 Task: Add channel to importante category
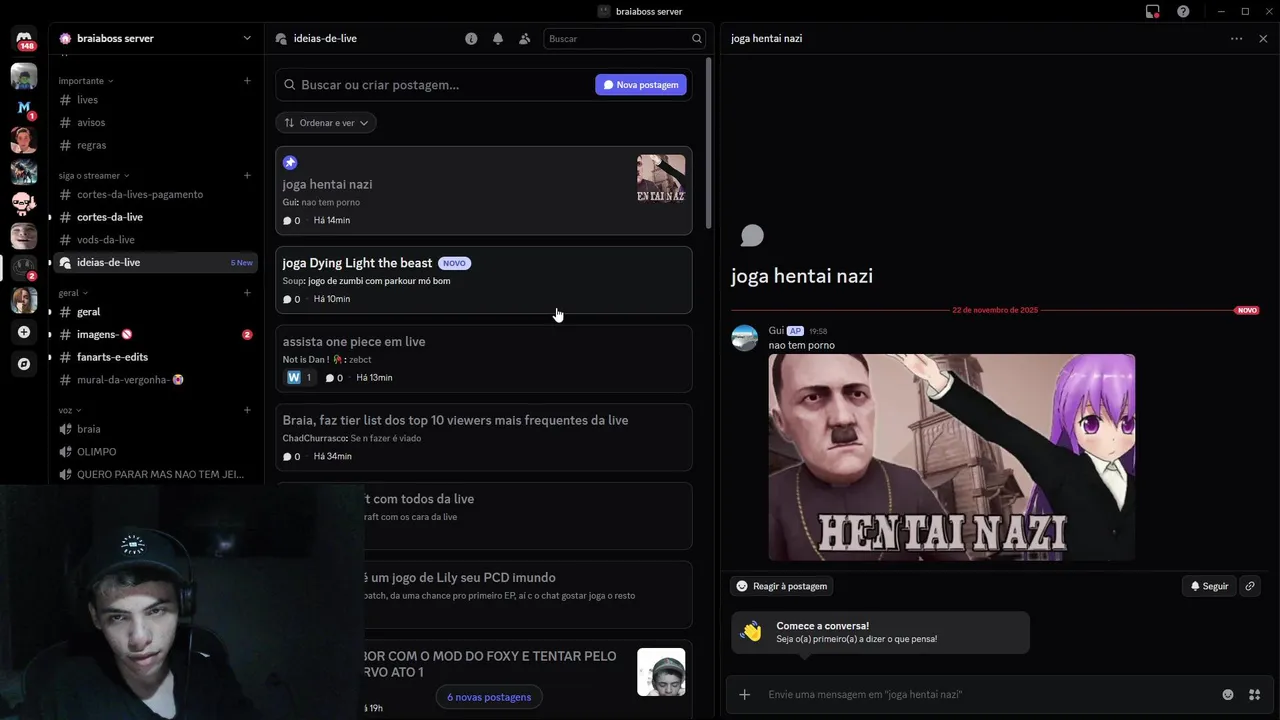(x=247, y=81)
